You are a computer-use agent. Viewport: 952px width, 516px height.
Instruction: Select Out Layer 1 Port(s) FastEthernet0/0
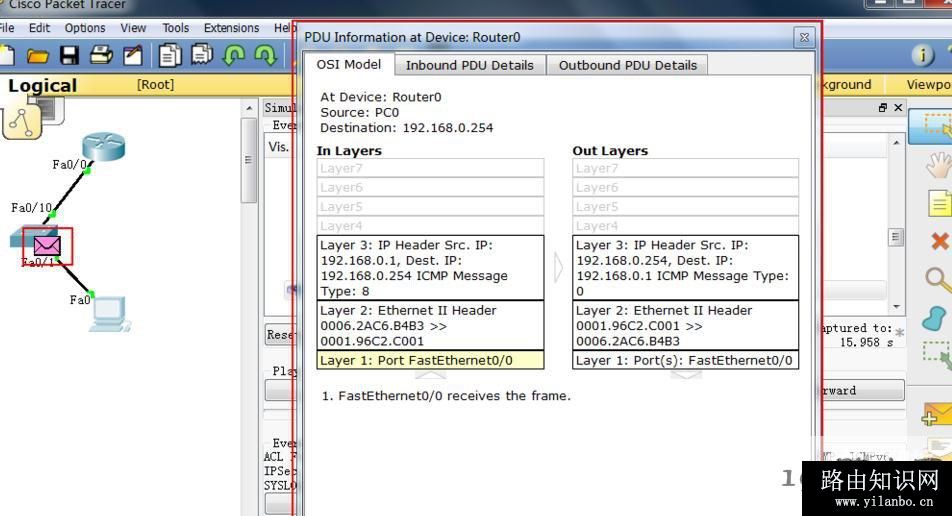click(x=685, y=360)
